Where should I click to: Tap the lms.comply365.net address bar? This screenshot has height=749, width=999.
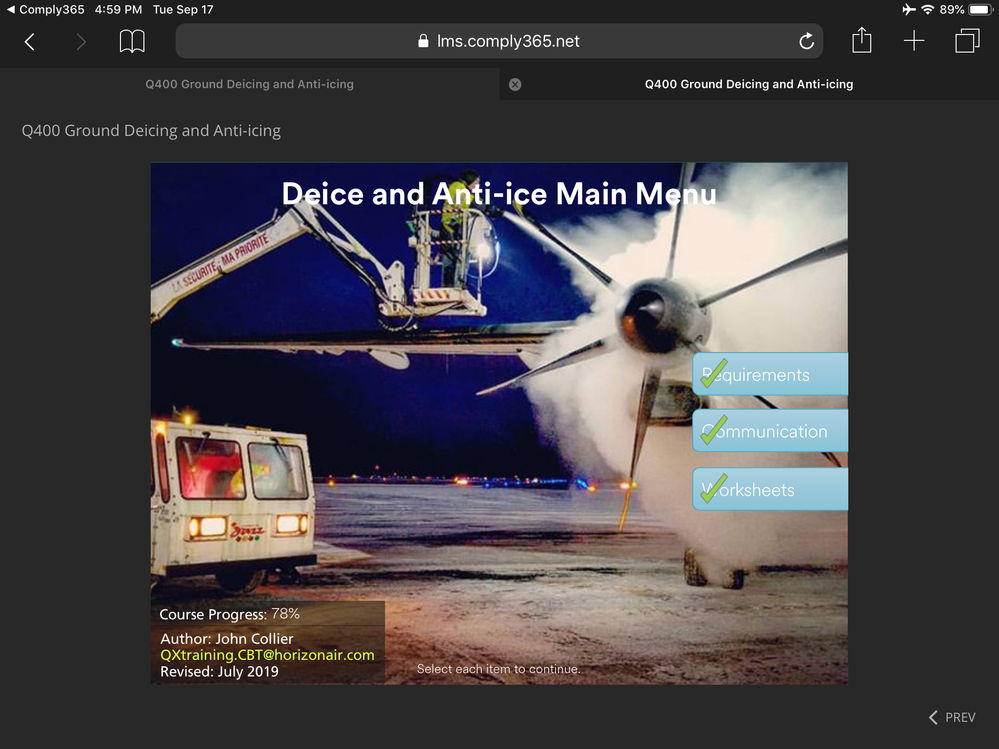tap(498, 41)
